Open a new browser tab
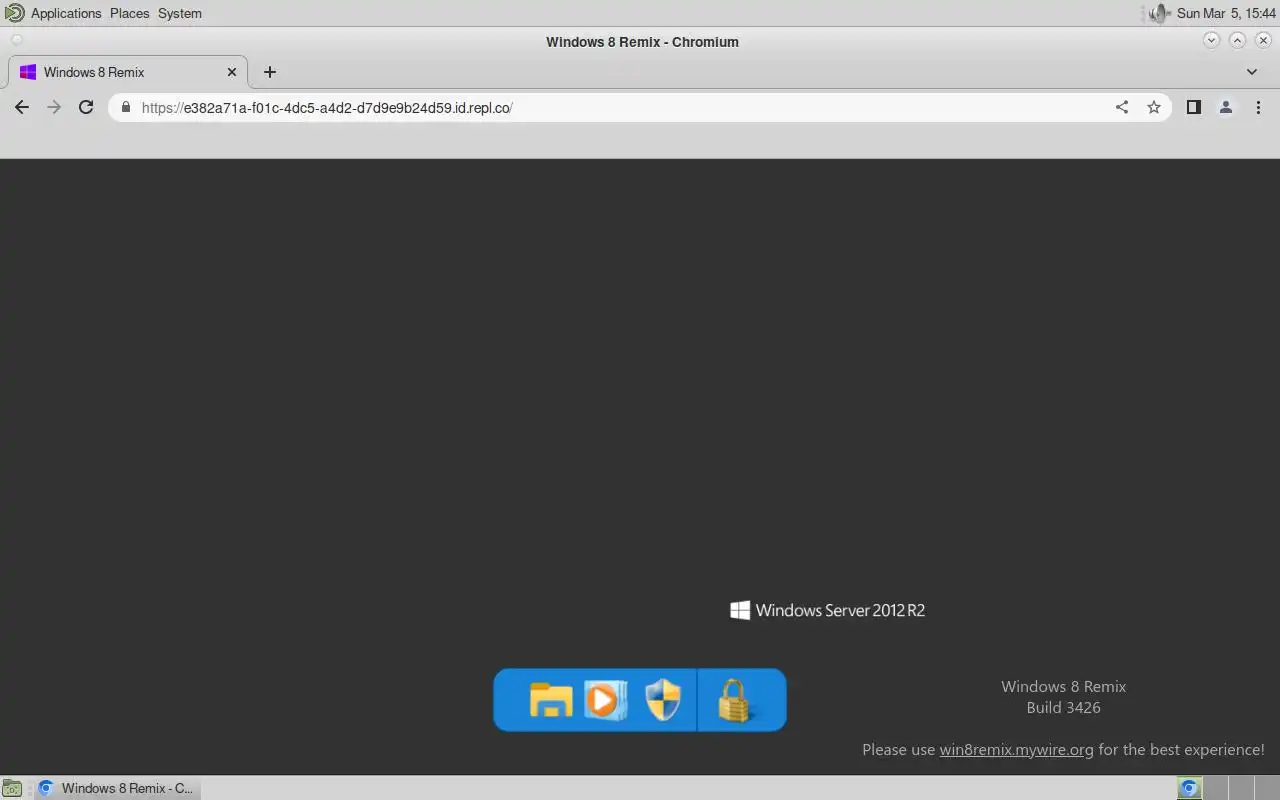The width and height of the screenshot is (1280, 800). click(269, 72)
